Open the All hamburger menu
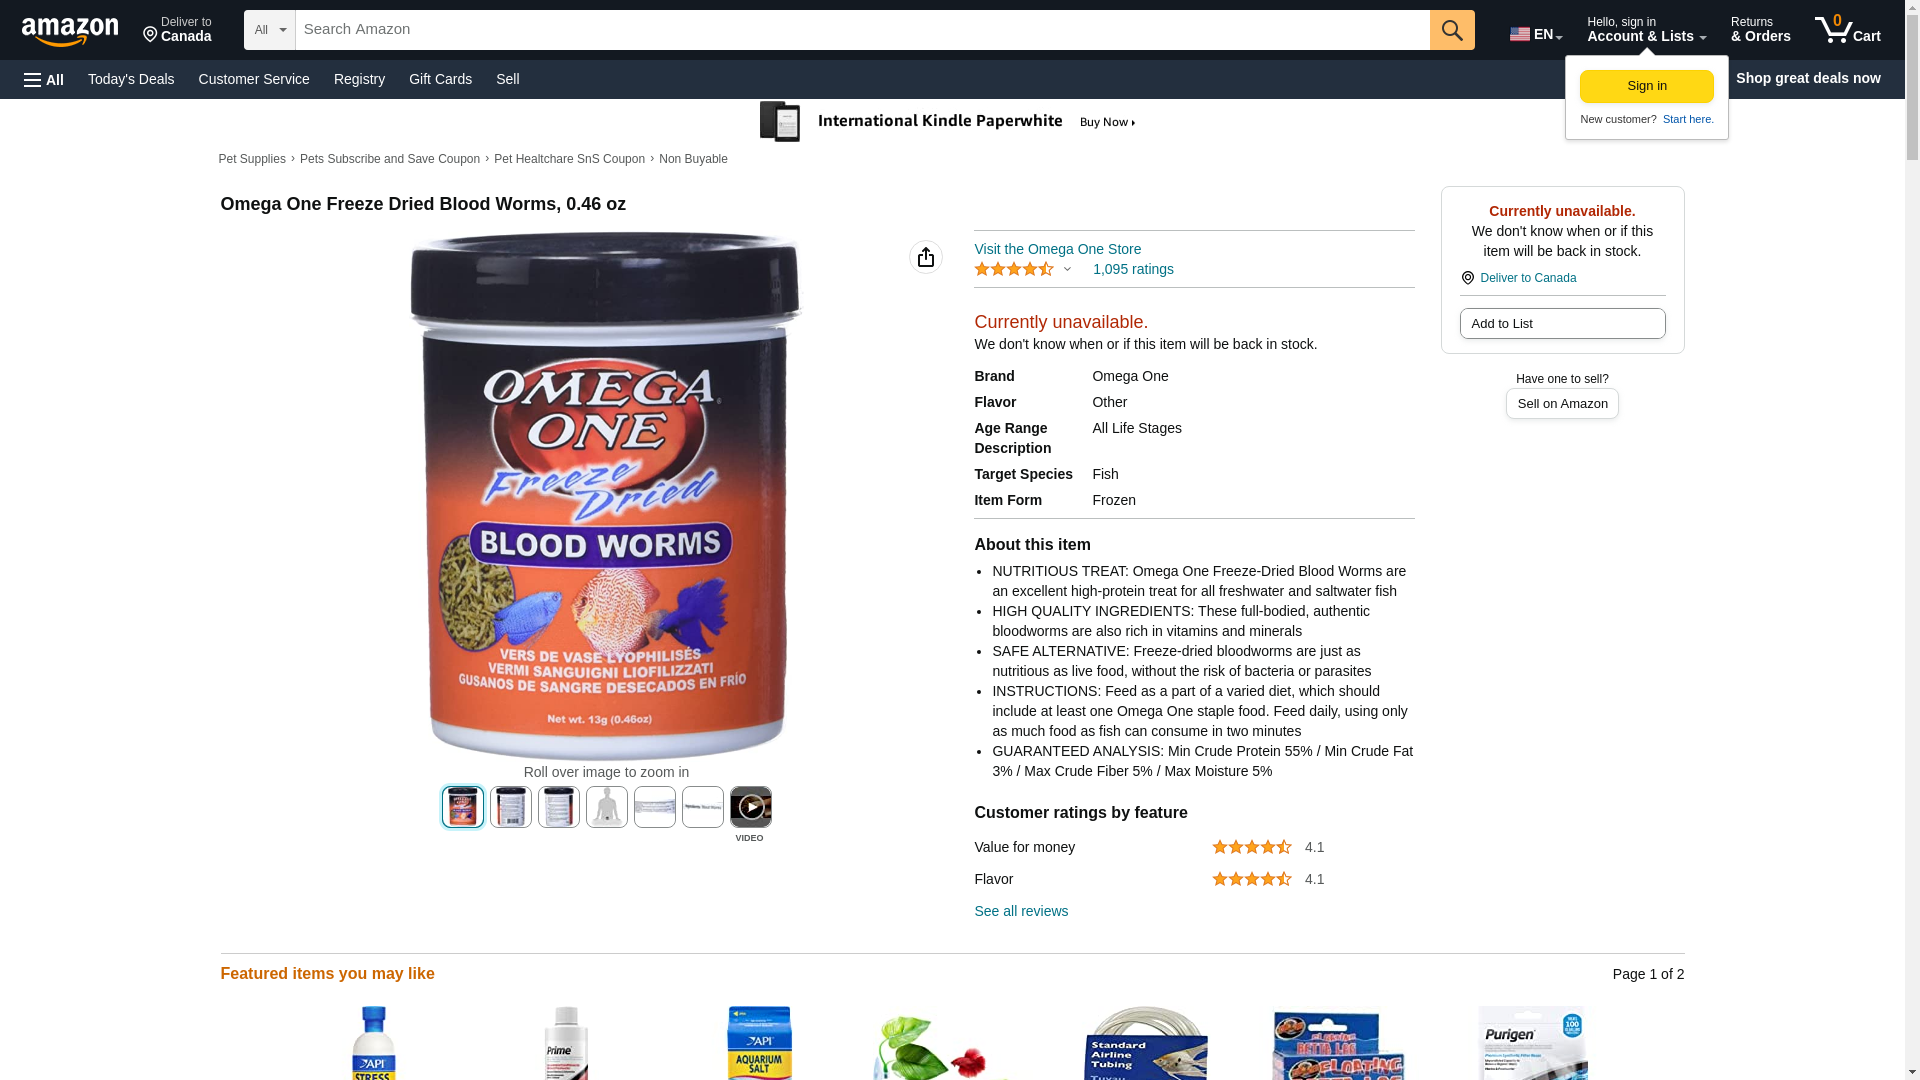The image size is (1920, 1080). point(44,79)
